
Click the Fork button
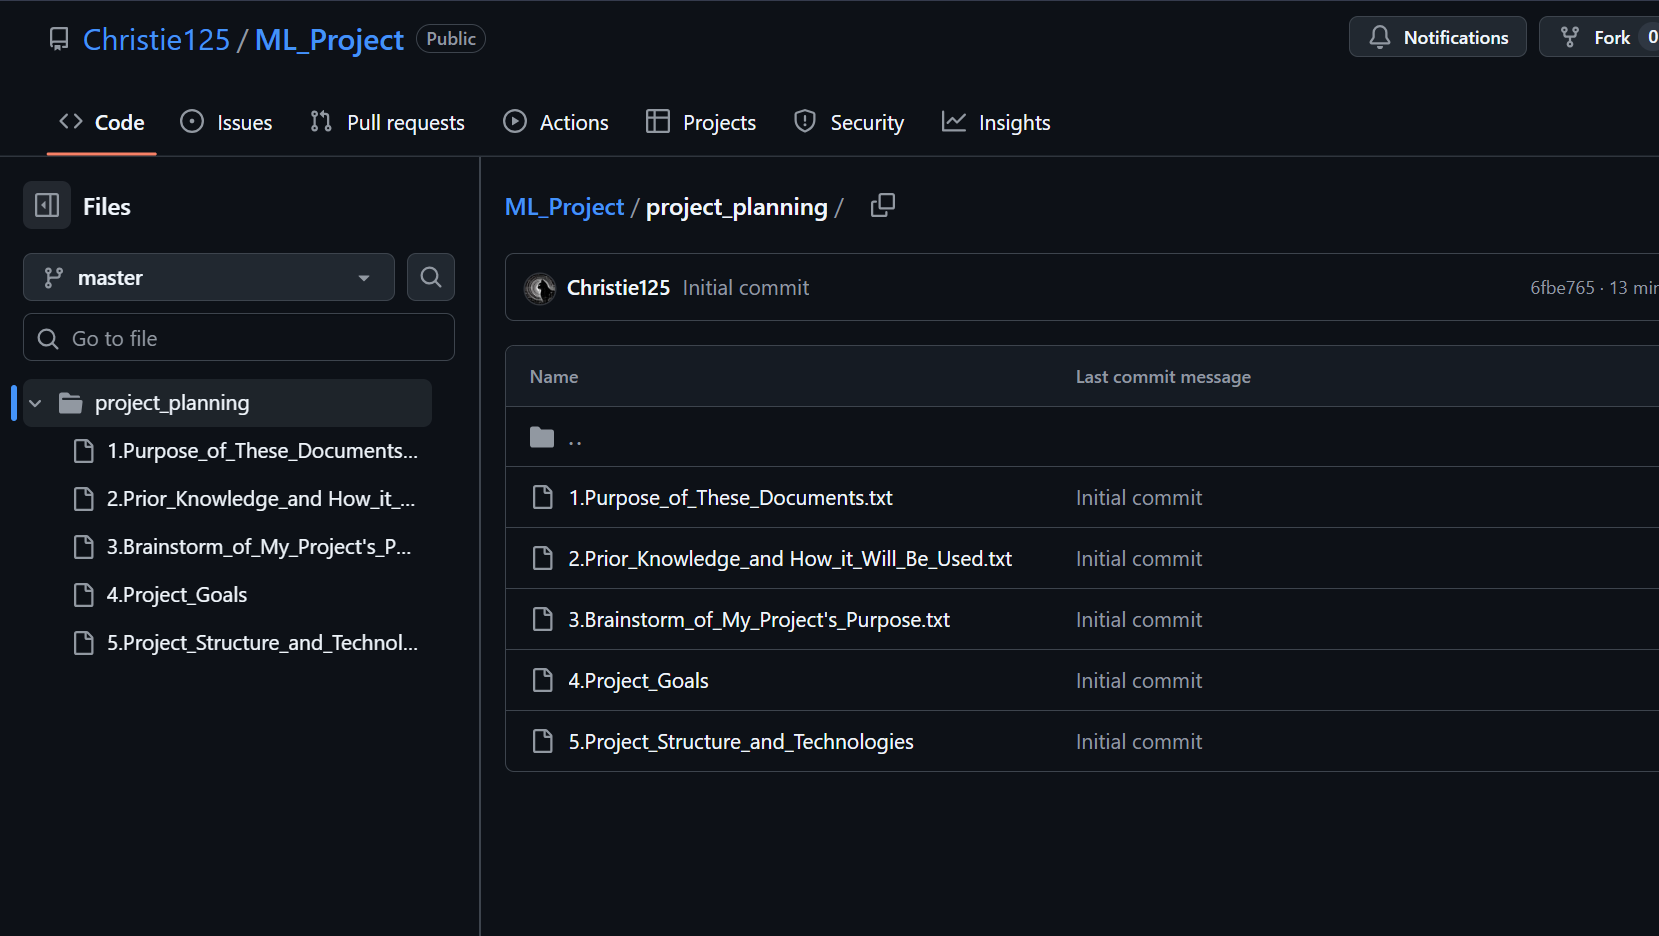point(1598,37)
